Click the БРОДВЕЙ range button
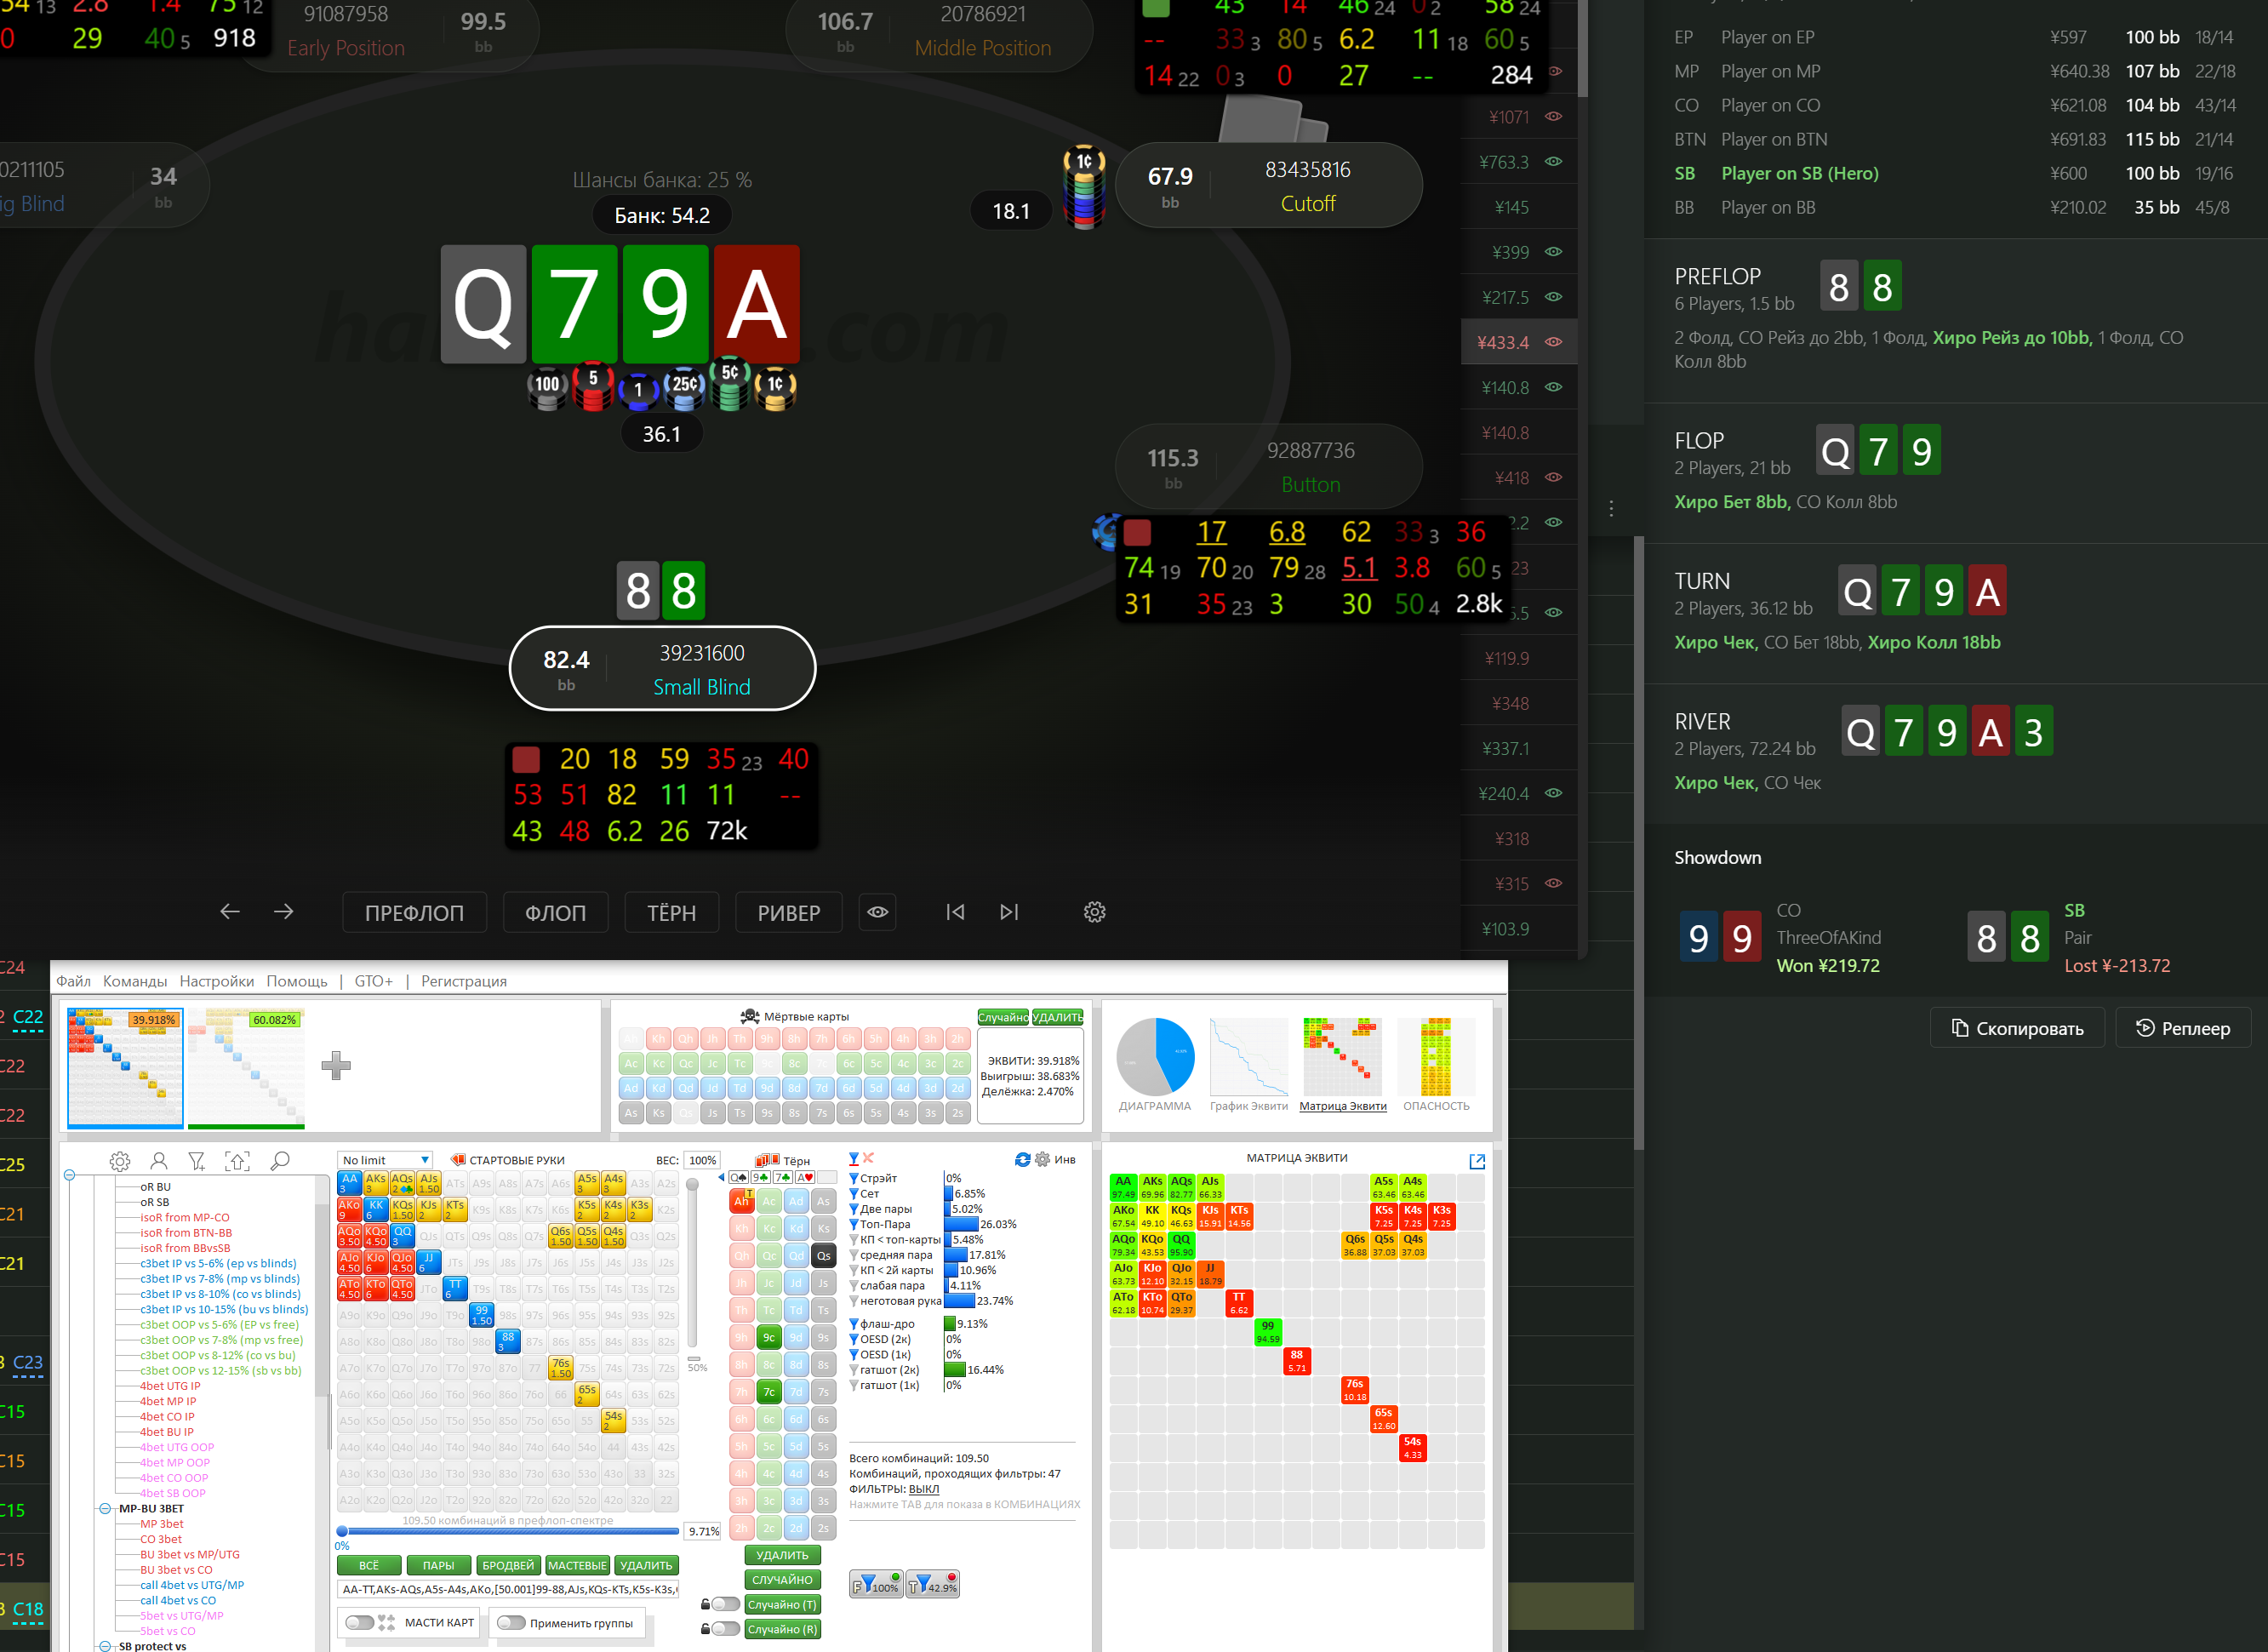This screenshot has height=1652, width=2268. click(508, 1565)
